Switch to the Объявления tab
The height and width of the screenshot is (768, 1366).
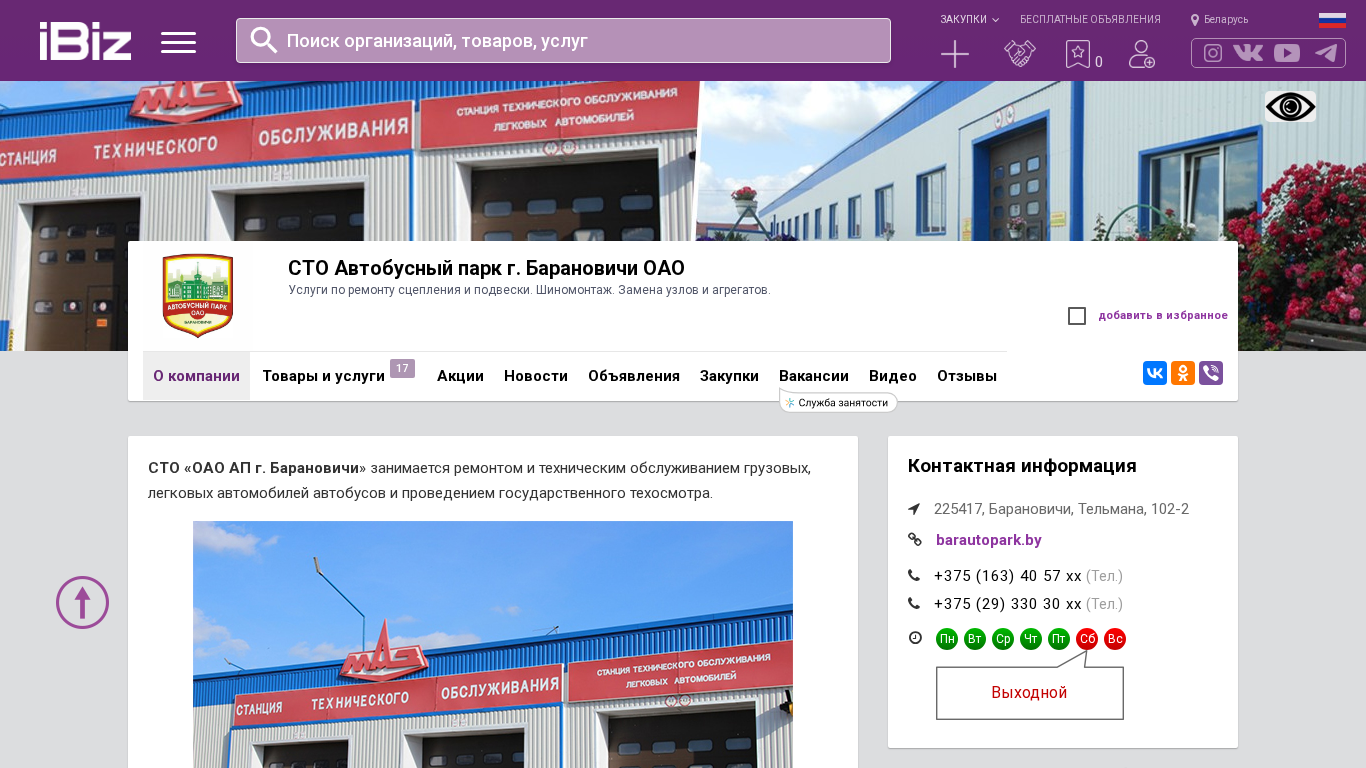634,376
